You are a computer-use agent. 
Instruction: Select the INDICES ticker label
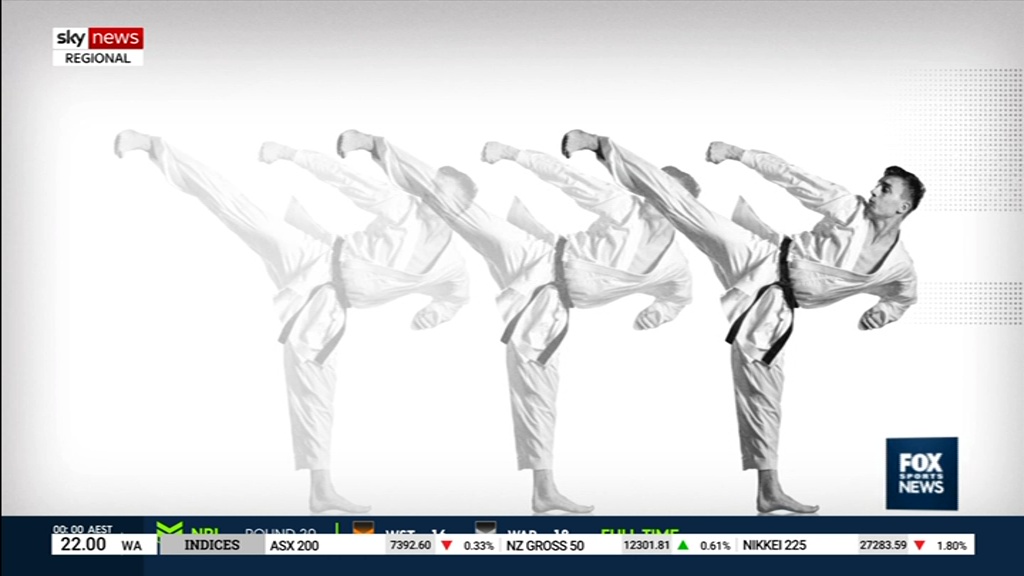coord(212,545)
